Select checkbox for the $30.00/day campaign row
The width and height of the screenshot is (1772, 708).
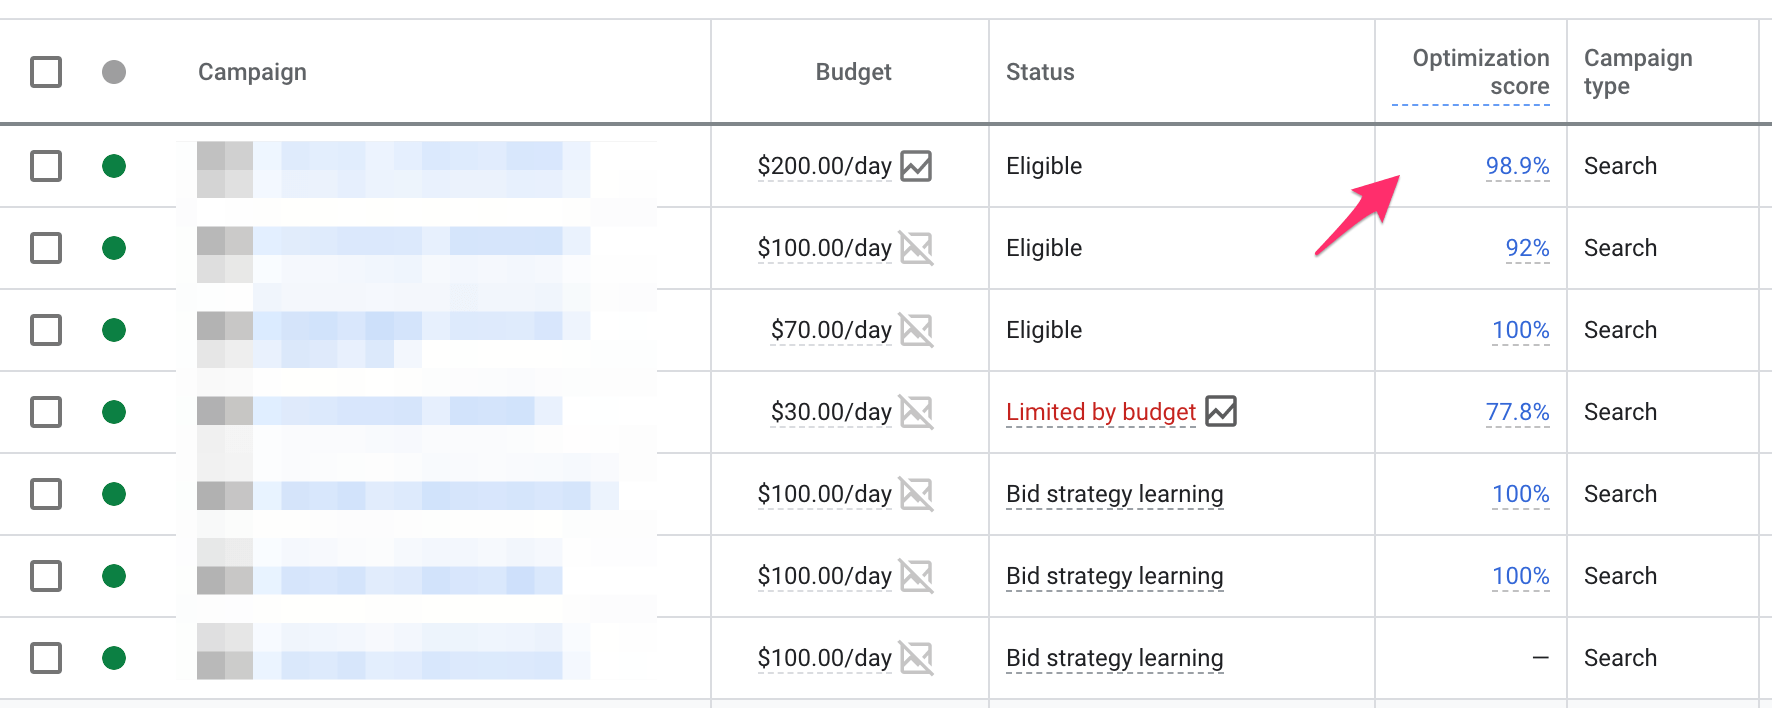pos(46,412)
